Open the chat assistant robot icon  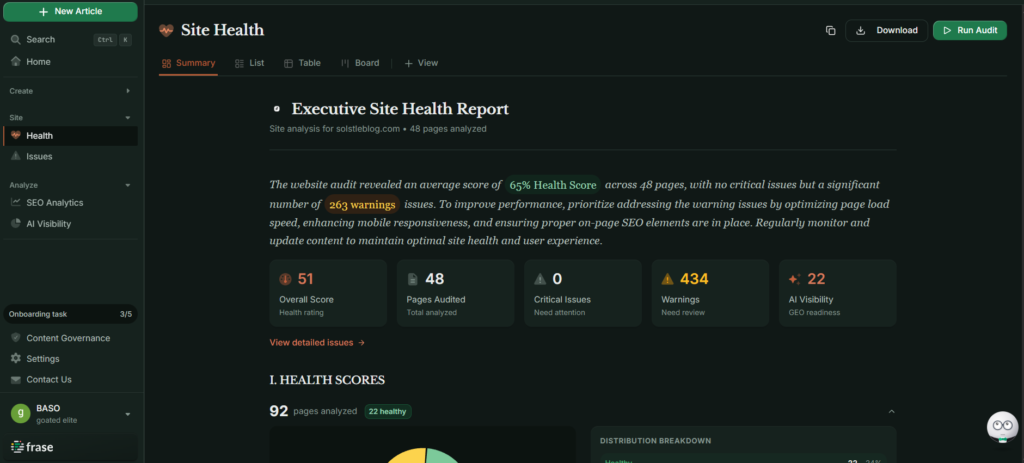1001,427
